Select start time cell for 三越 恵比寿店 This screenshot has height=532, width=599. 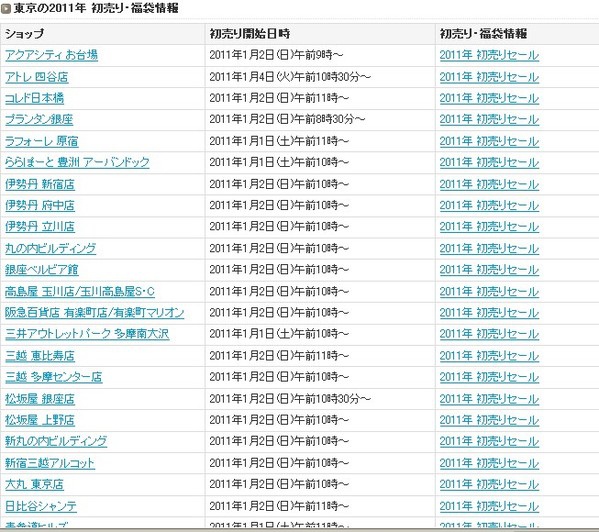pyautogui.click(x=320, y=356)
